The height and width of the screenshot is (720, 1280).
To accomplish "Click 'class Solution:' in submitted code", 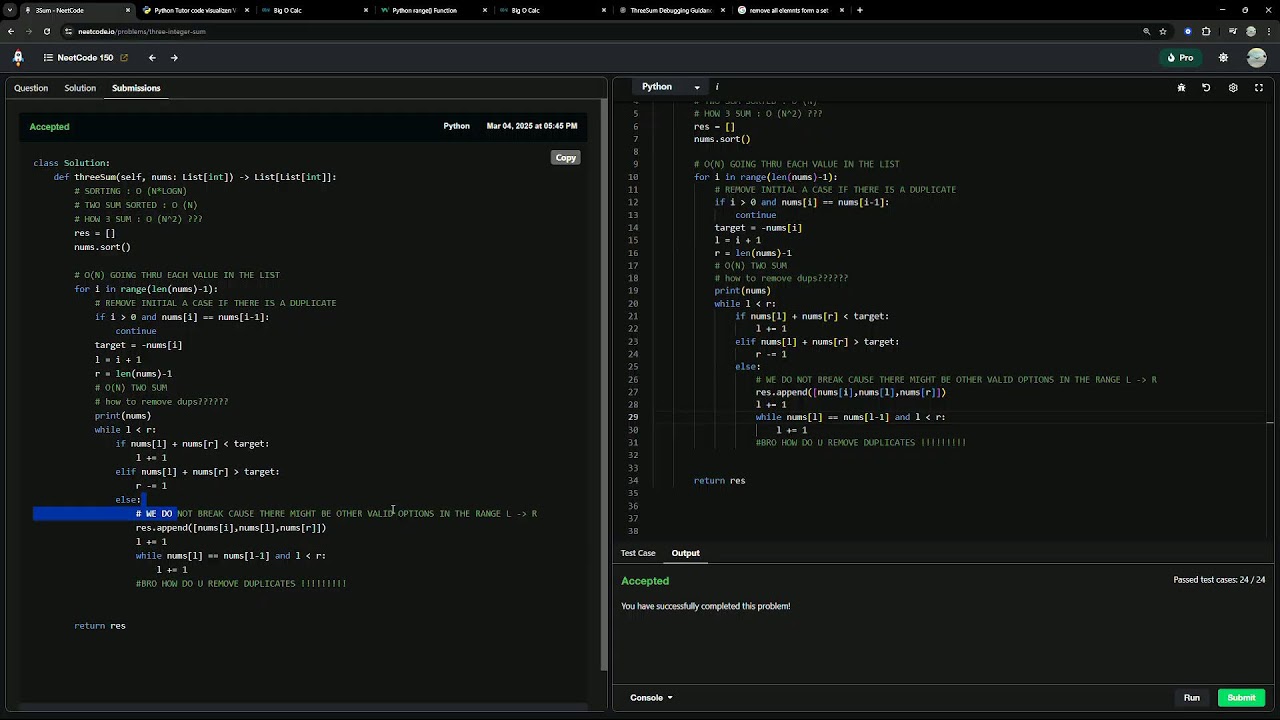I will point(71,163).
